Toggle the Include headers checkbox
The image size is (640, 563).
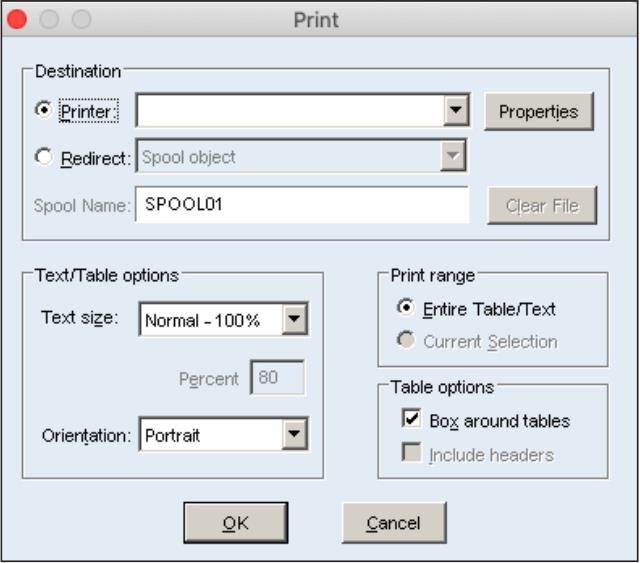pos(410,454)
